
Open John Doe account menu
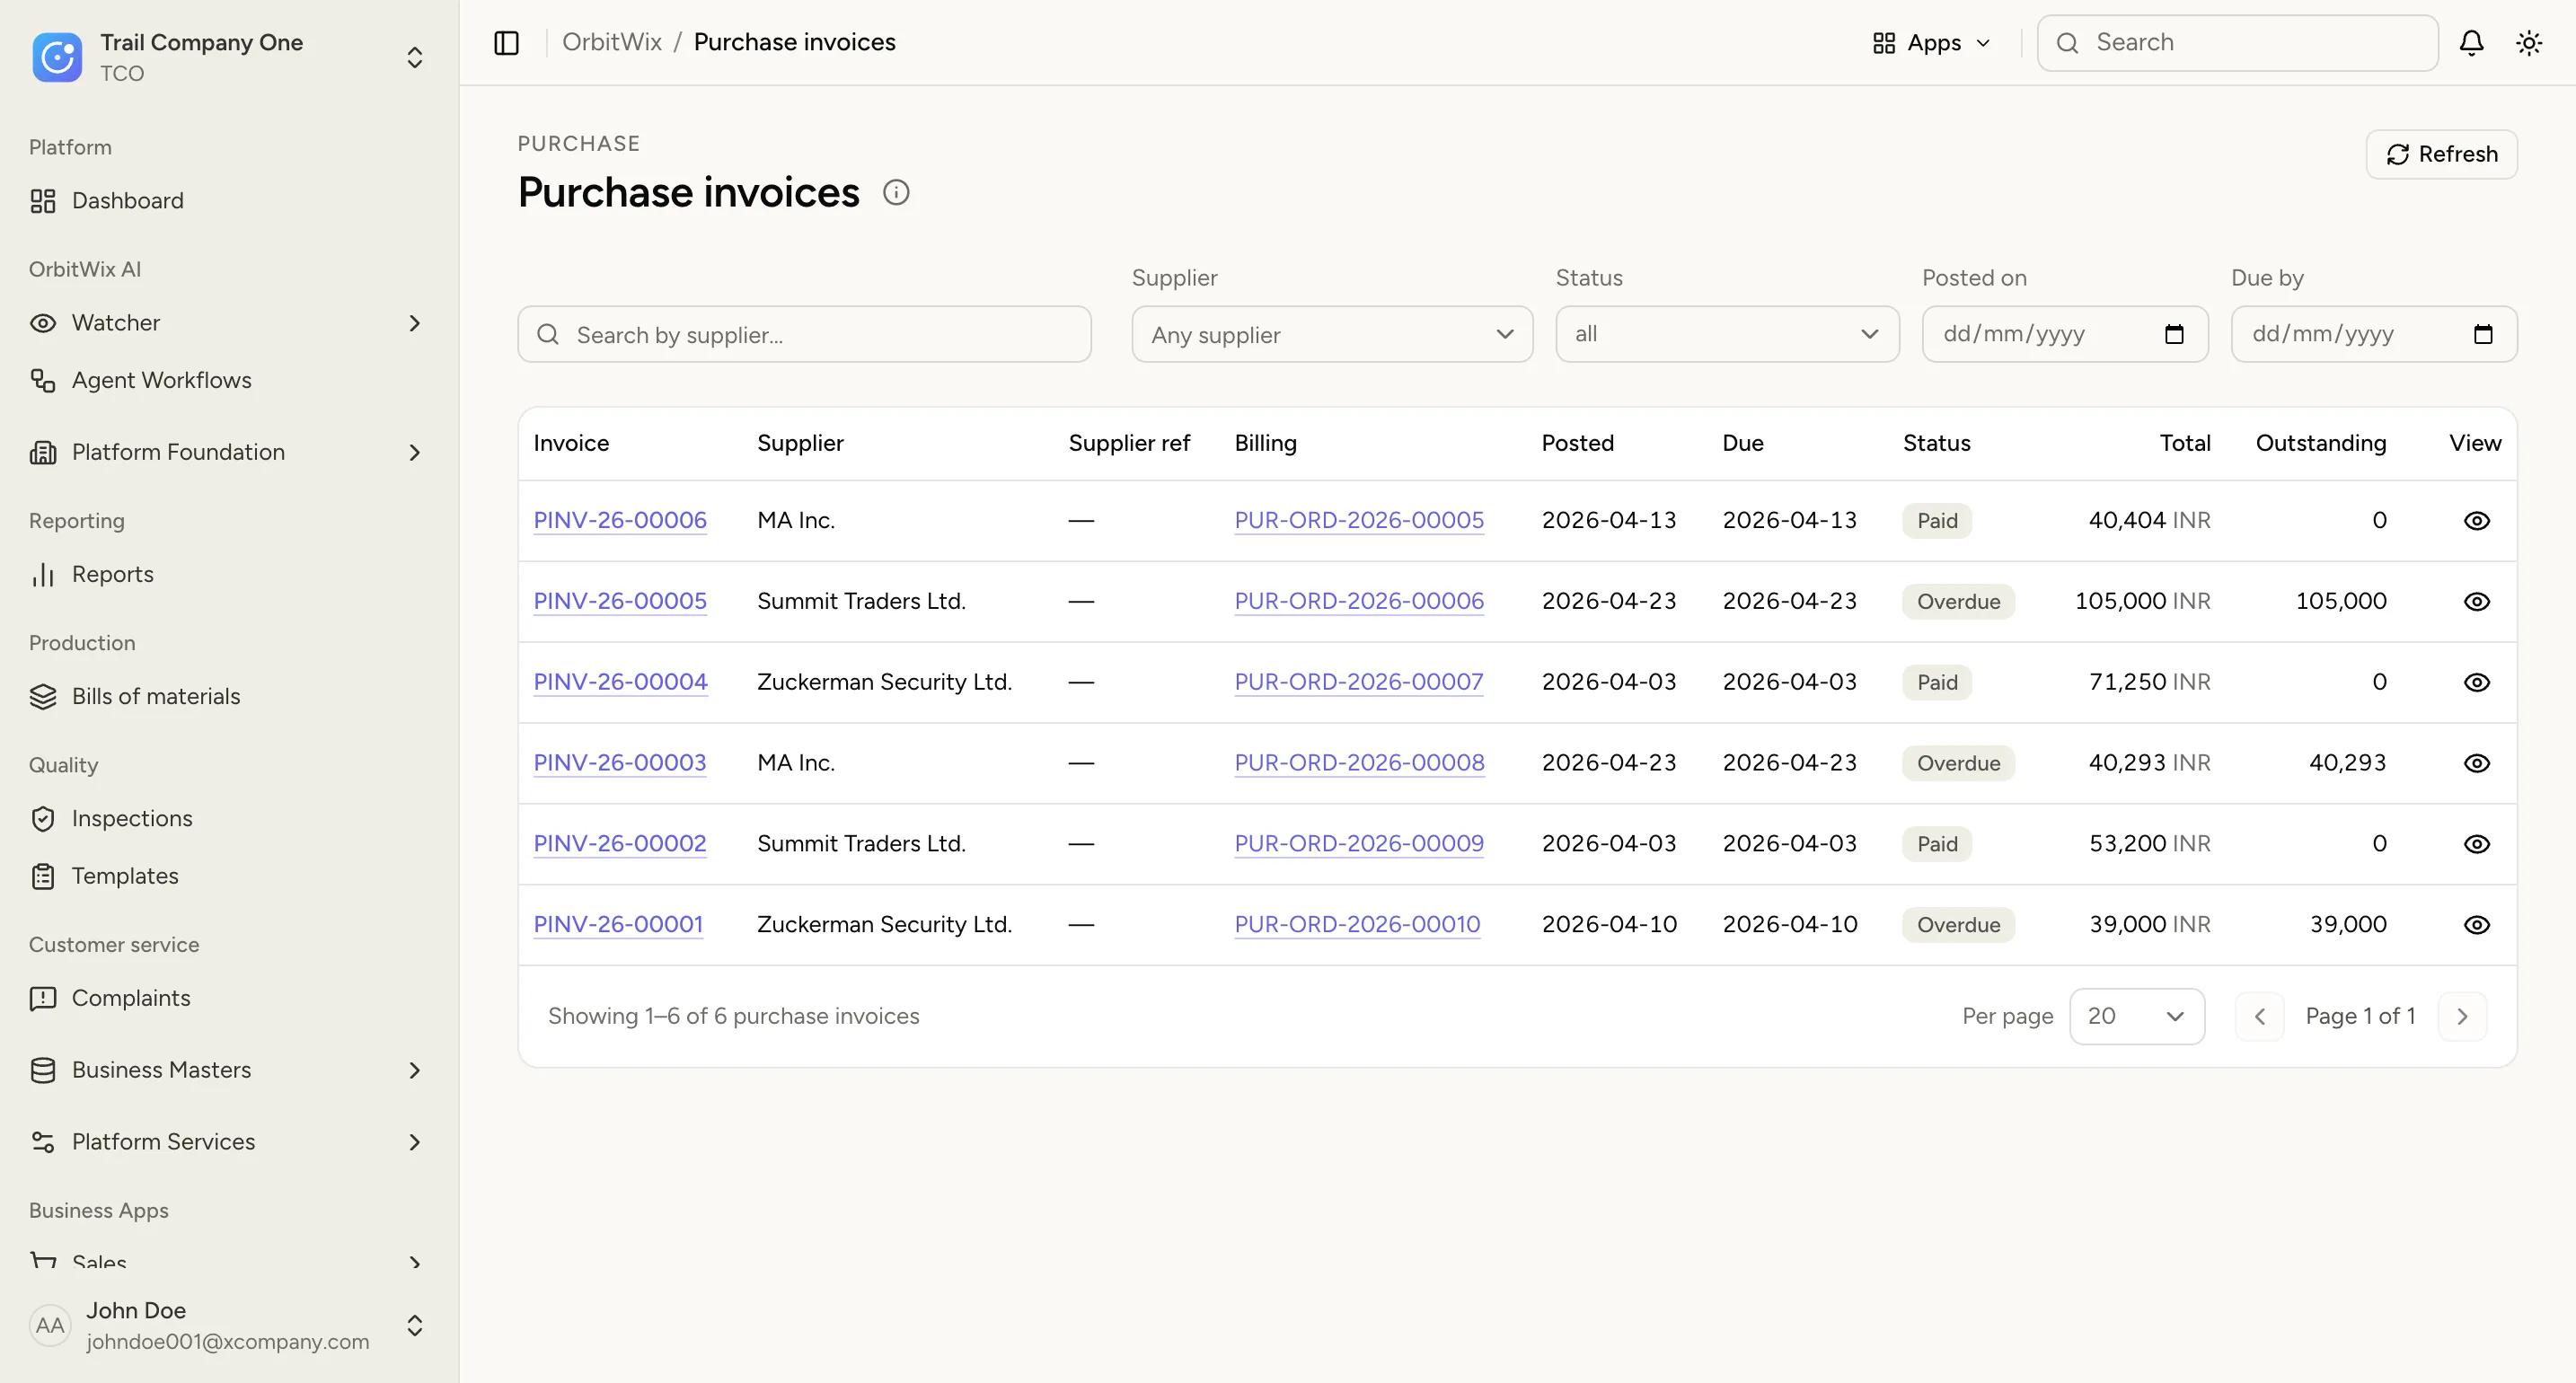pos(229,1326)
